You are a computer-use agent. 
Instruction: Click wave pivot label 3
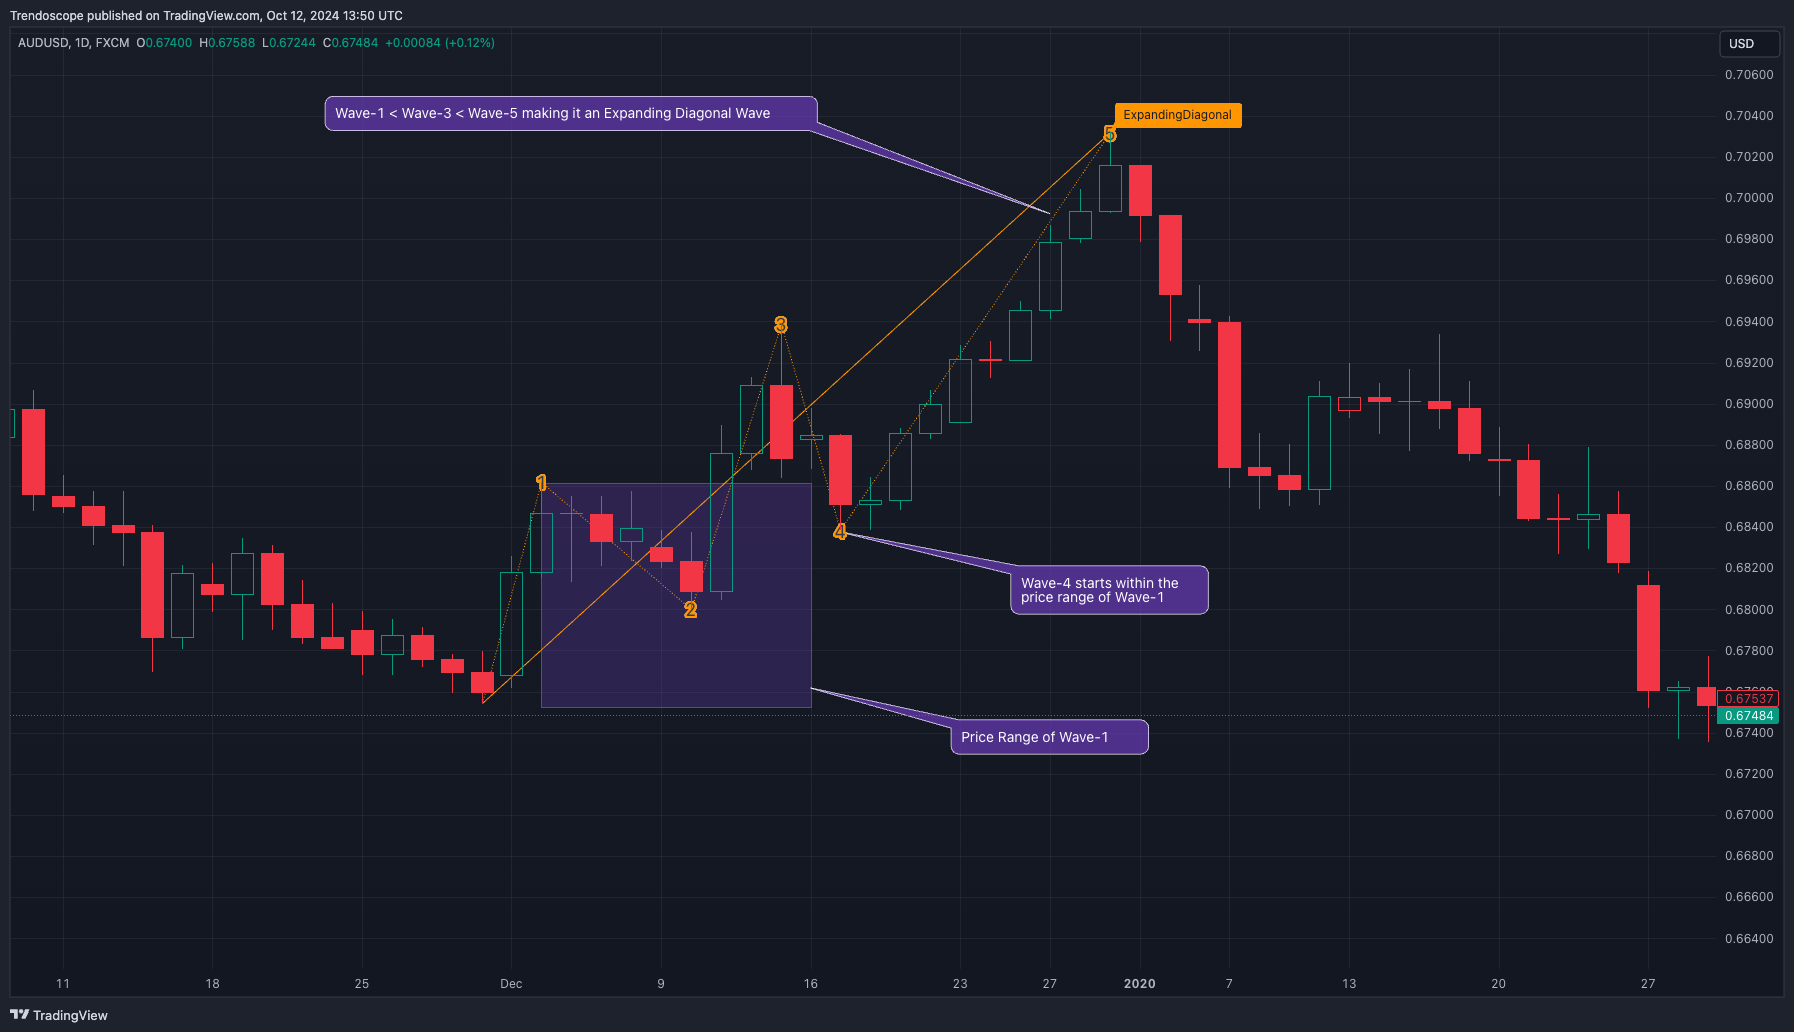[x=781, y=325]
